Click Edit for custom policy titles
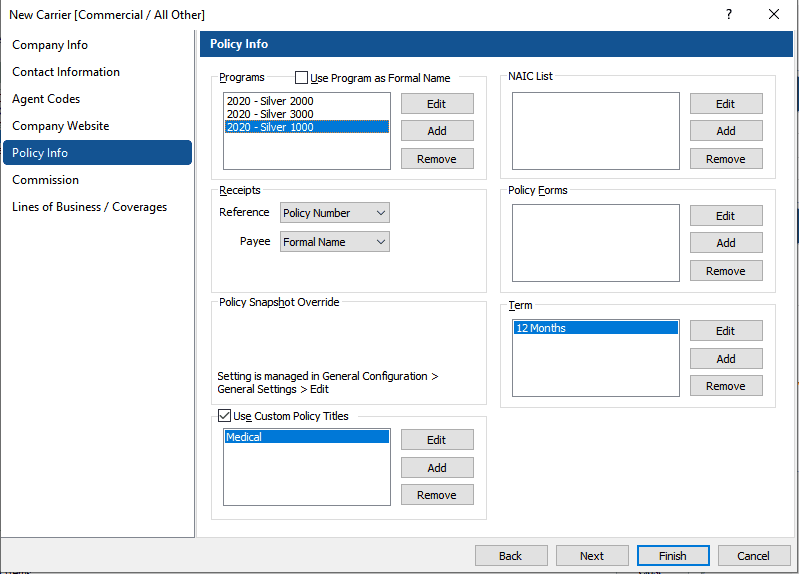The height and width of the screenshot is (574, 799). (x=437, y=439)
